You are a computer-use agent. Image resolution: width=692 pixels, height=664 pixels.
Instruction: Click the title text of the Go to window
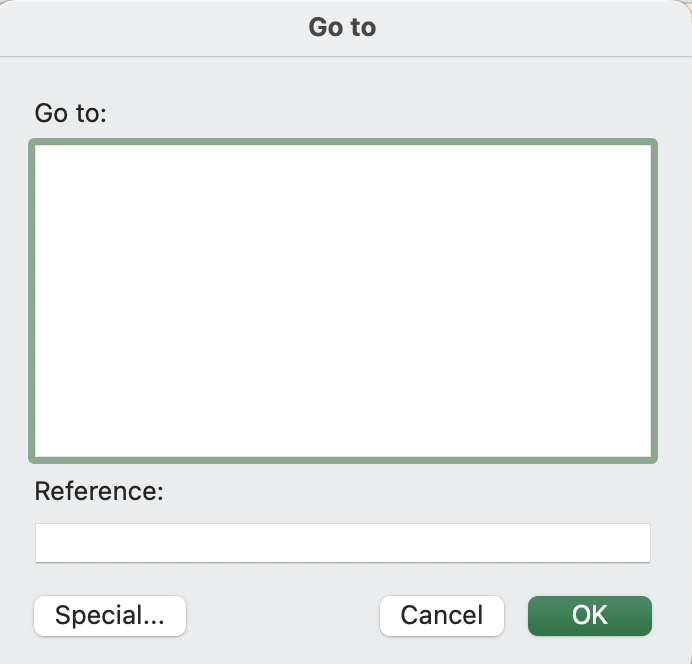click(x=342, y=27)
